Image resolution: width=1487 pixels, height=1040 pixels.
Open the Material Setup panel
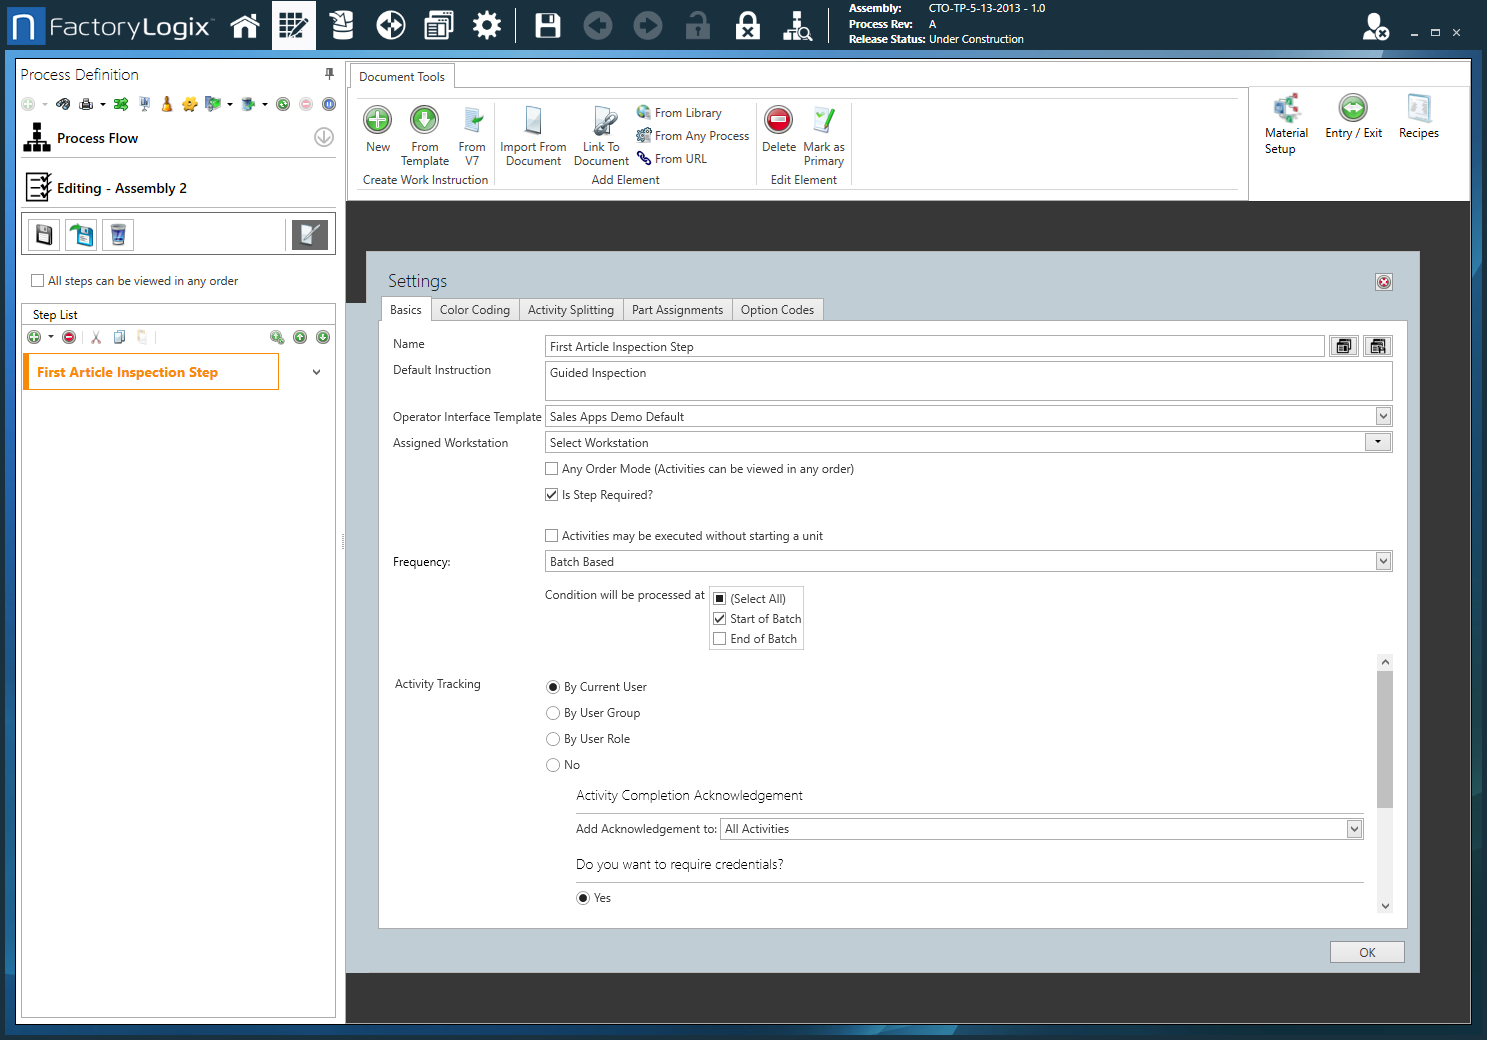tap(1286, 122)
